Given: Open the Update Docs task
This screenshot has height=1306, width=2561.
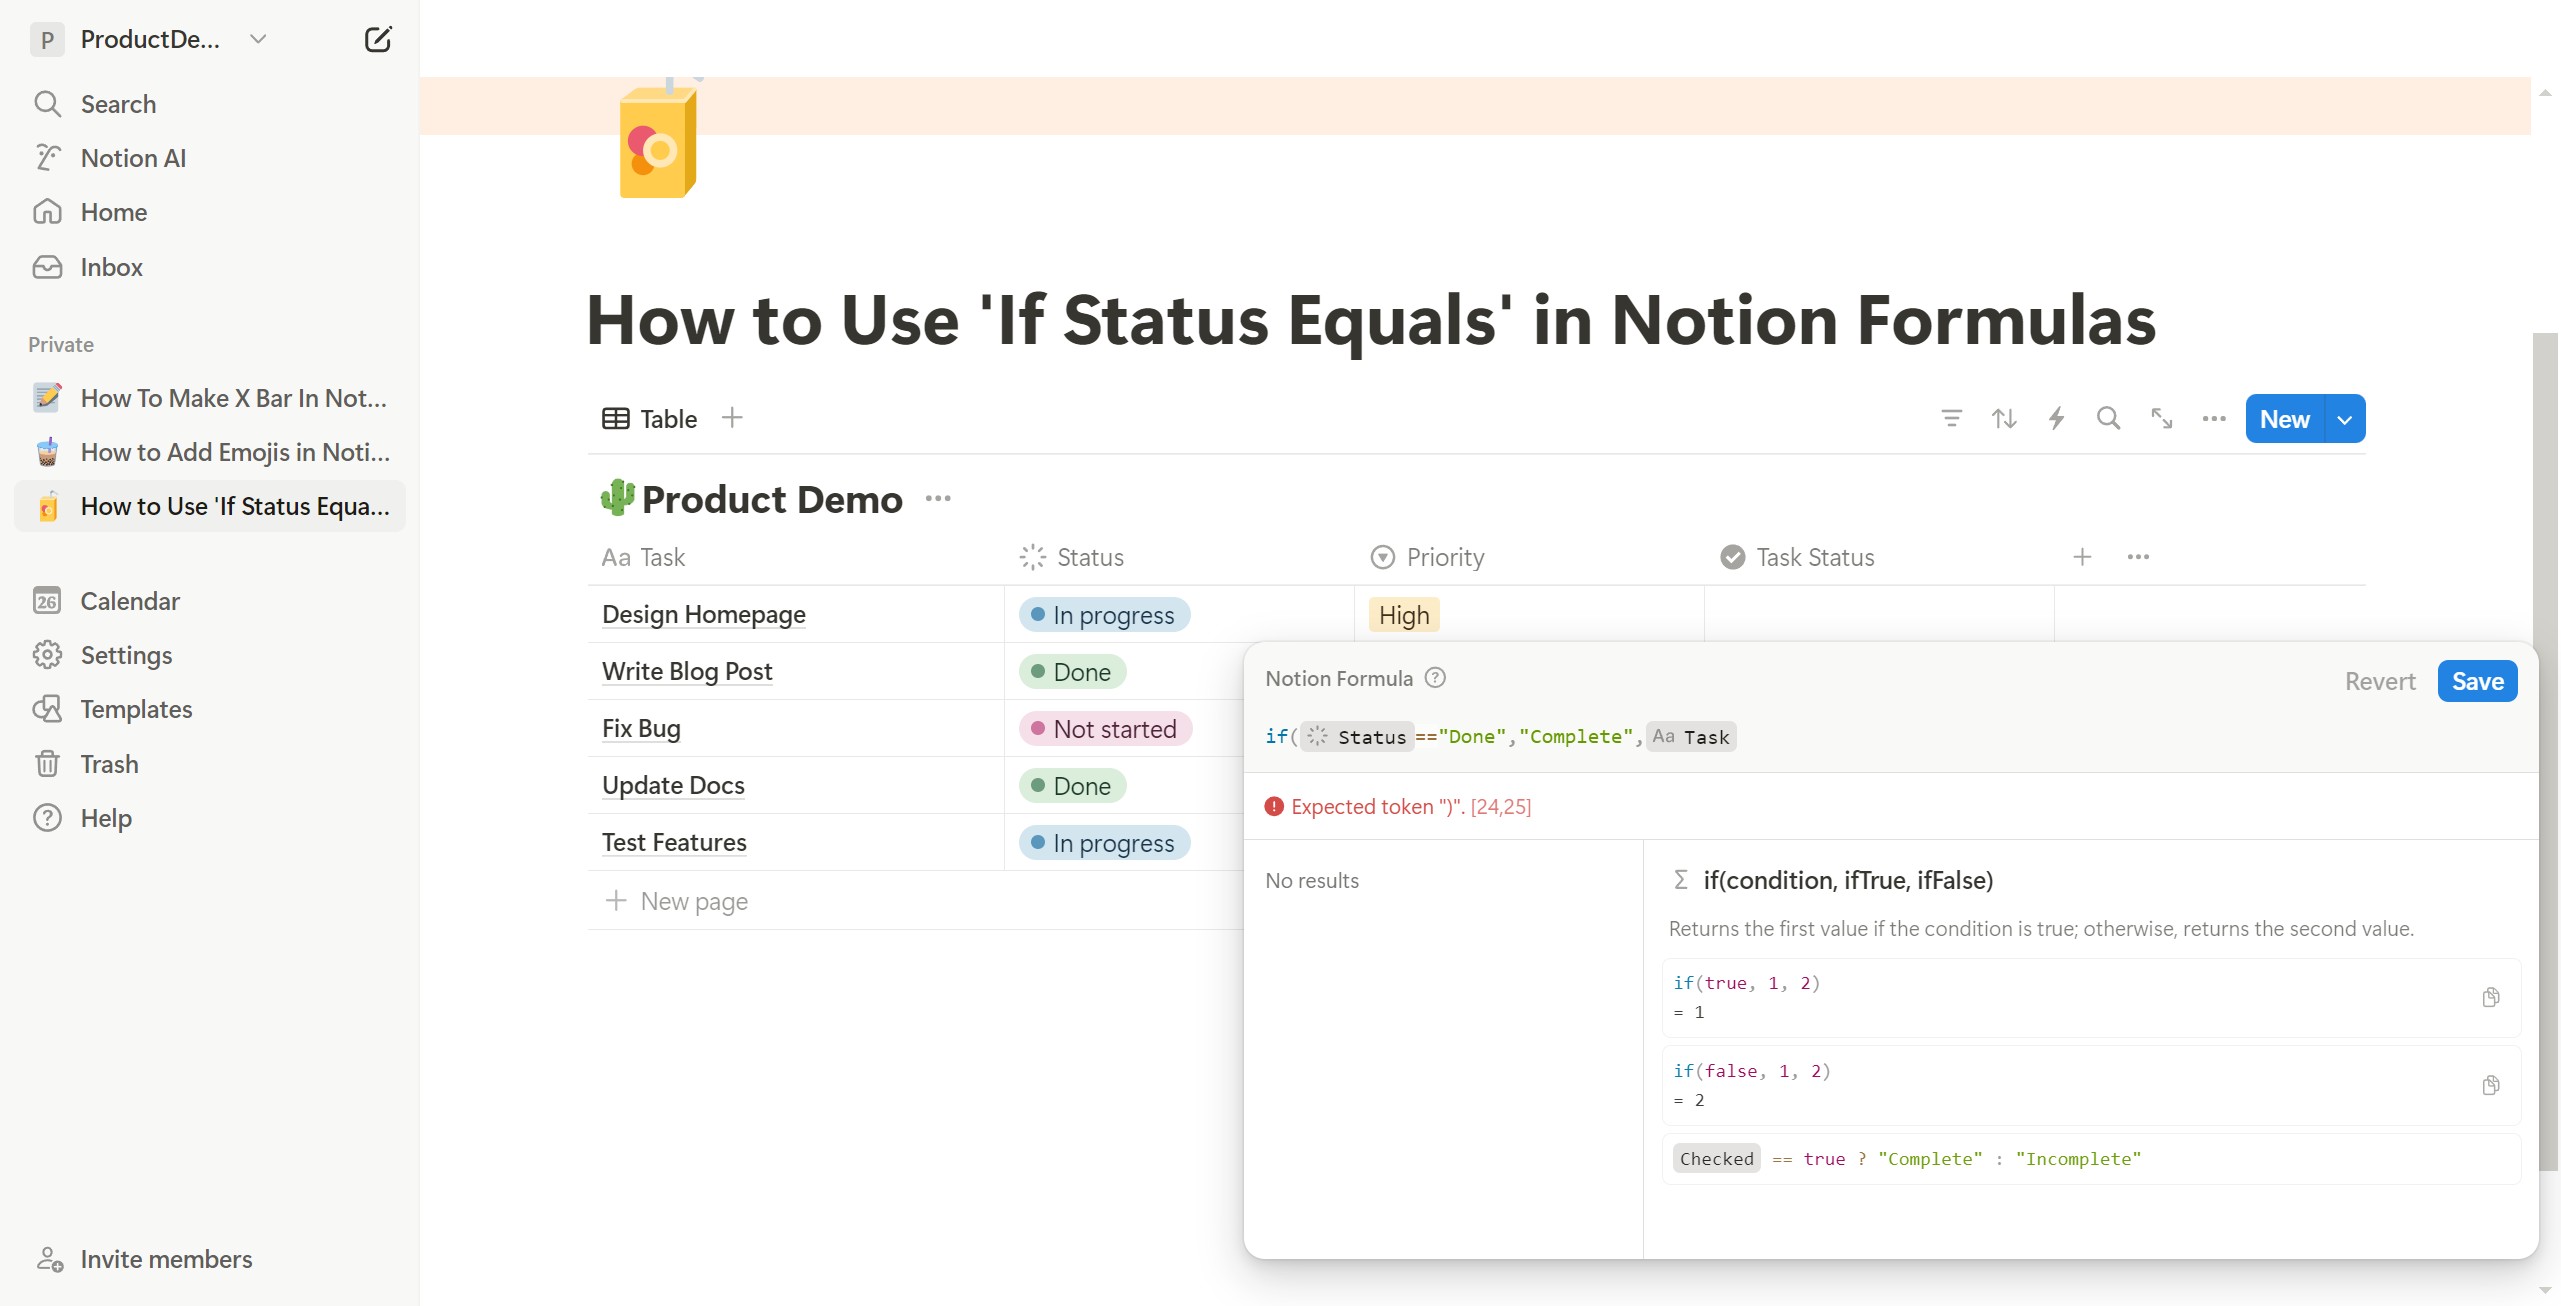Looking at the screenshot, I should pyautogui.click(x=673, y=786).
